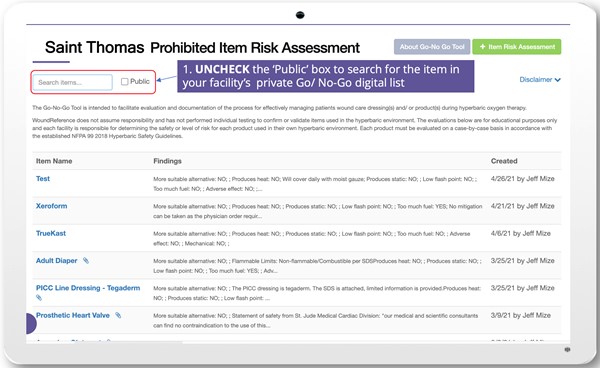Image resolution: width=600 pixels, height=368 pixels.
Task: Select '4/21/21 by Jeff Mize' created cell
Action: [522, 206]
